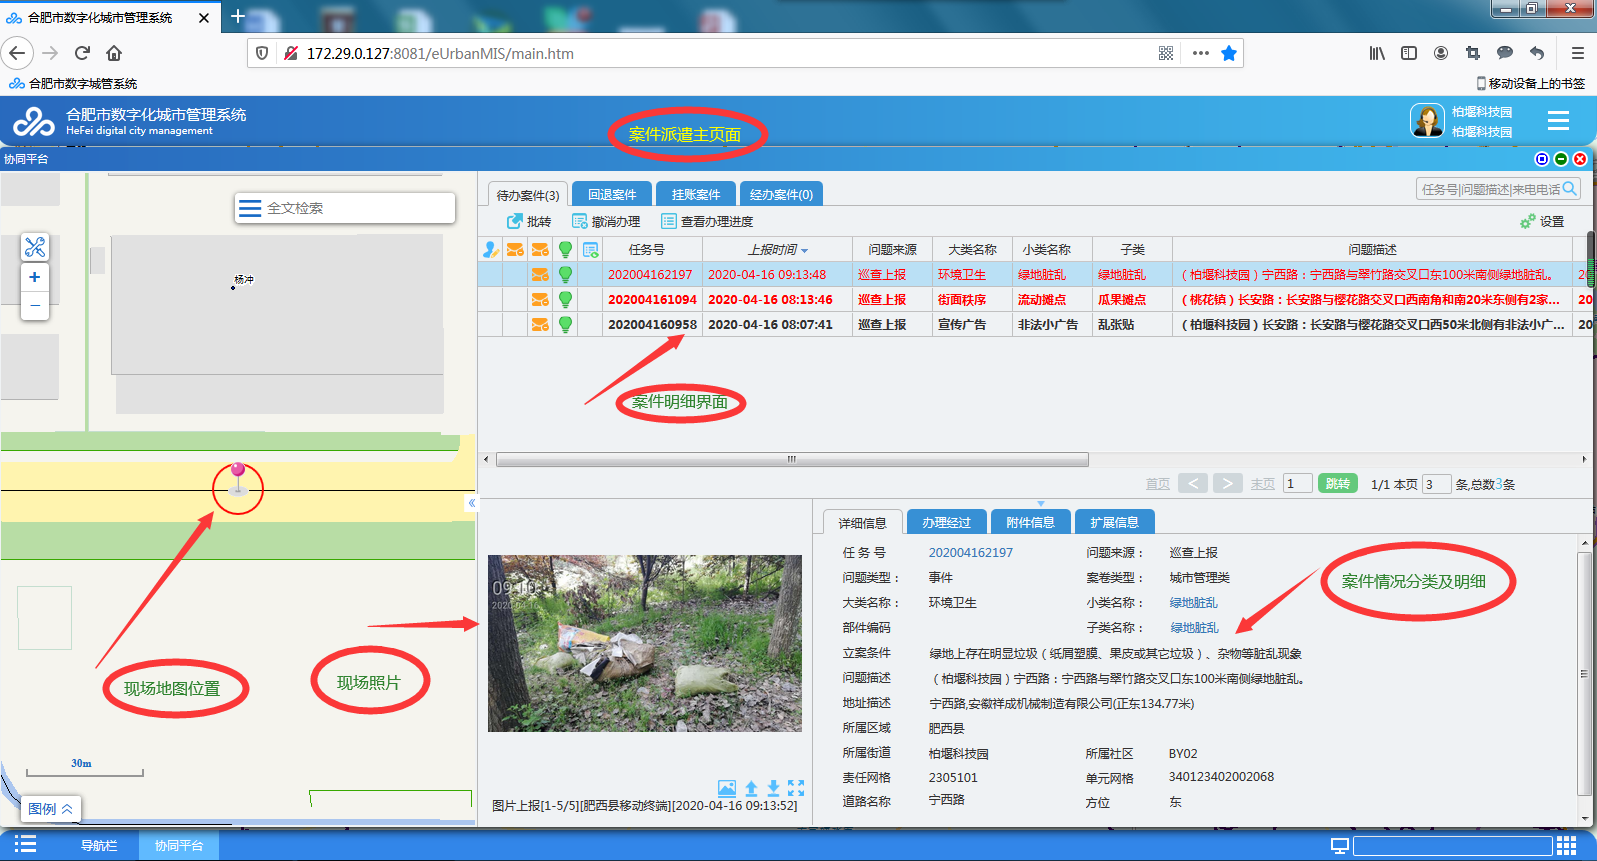Click the 全文检索 search field
The image size is (1597, 861).
(x=345, y=208)
